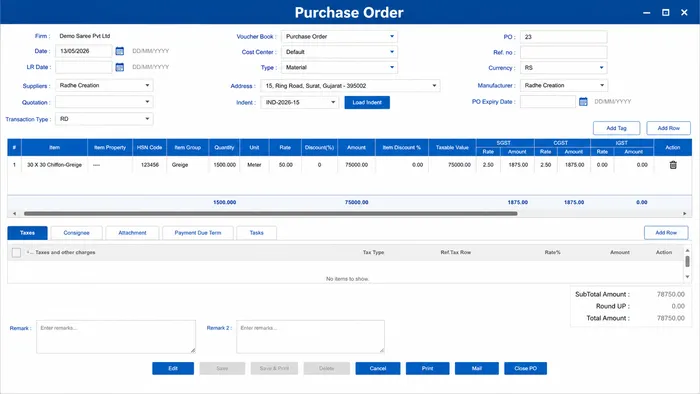Expand the Manufacturer dropdown
The height and width of the screenshot is (394, 700).
click(563, 85)
